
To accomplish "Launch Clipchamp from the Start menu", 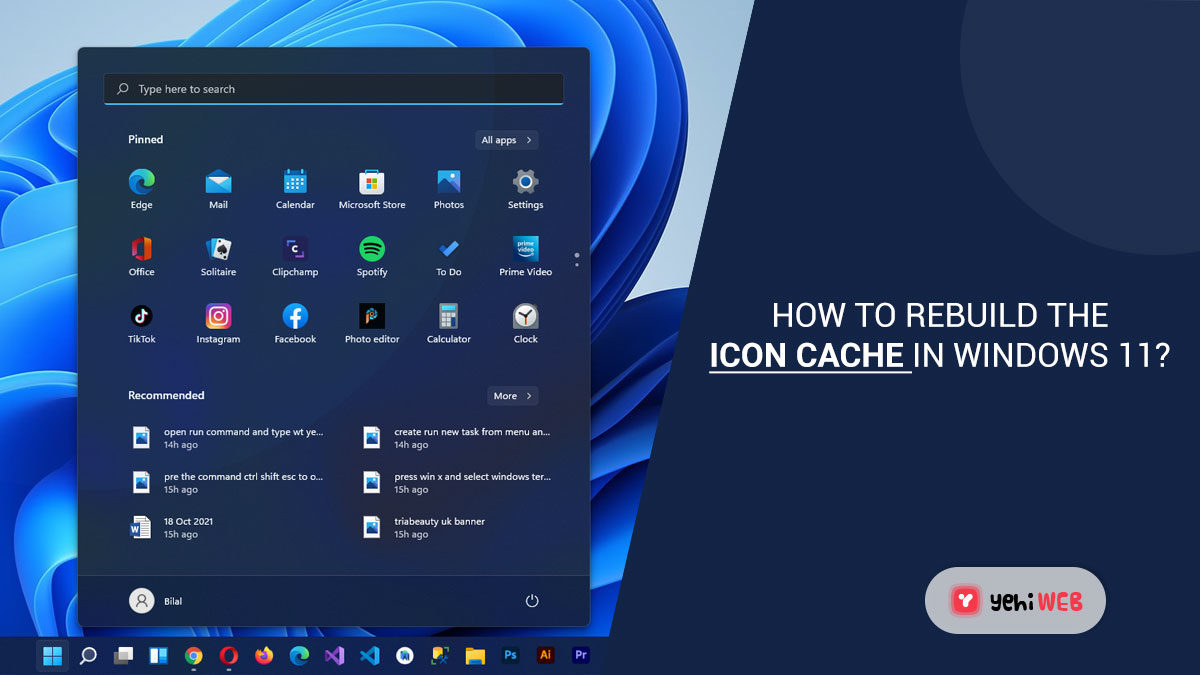I will [x=295, y=250].
